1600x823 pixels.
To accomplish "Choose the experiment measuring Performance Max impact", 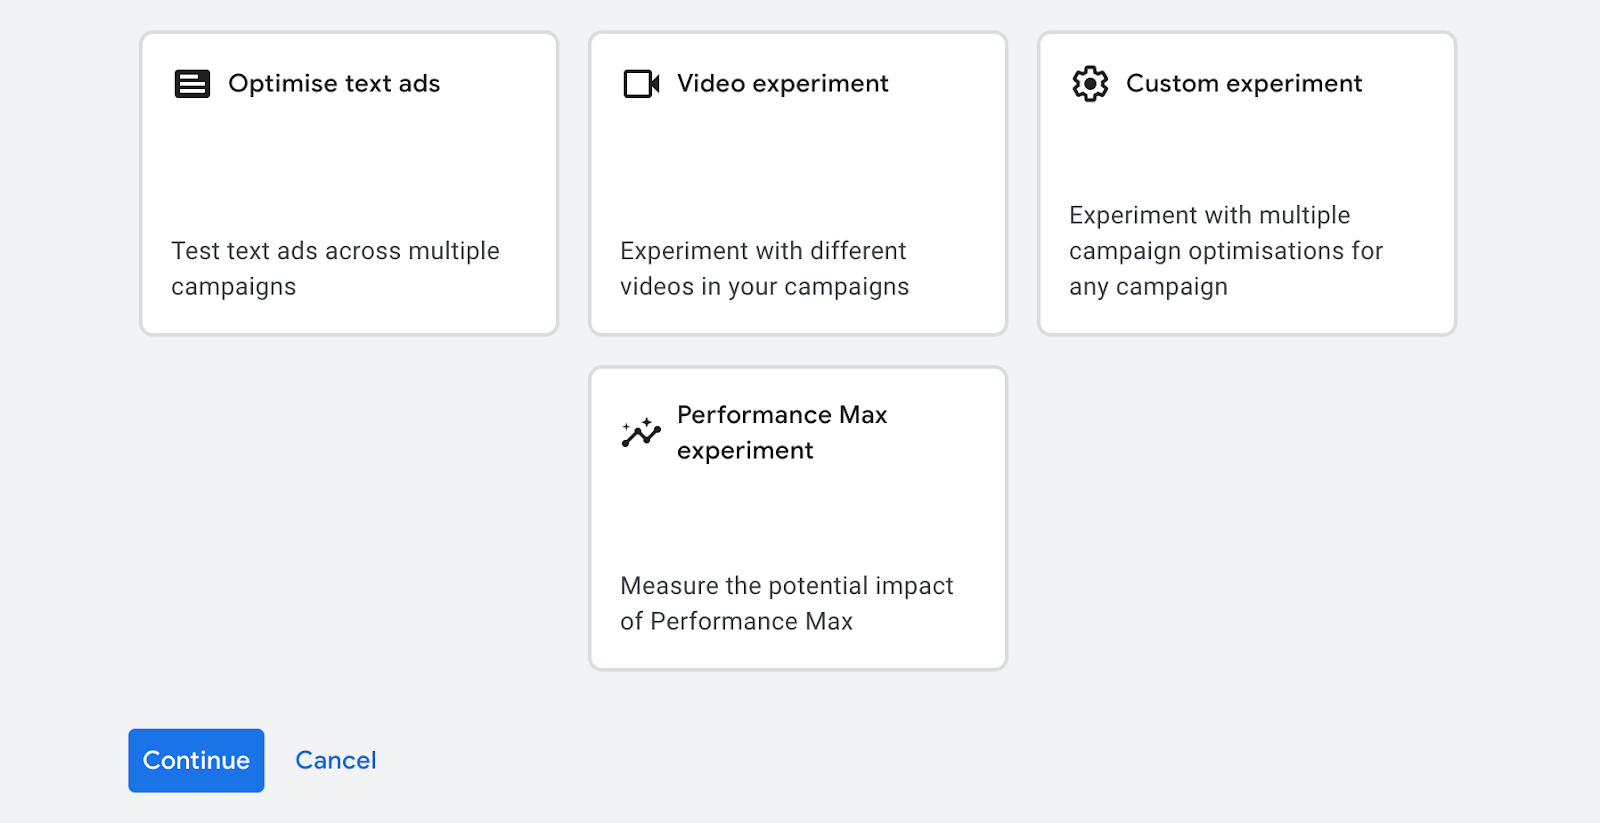I will click(797, 518).
